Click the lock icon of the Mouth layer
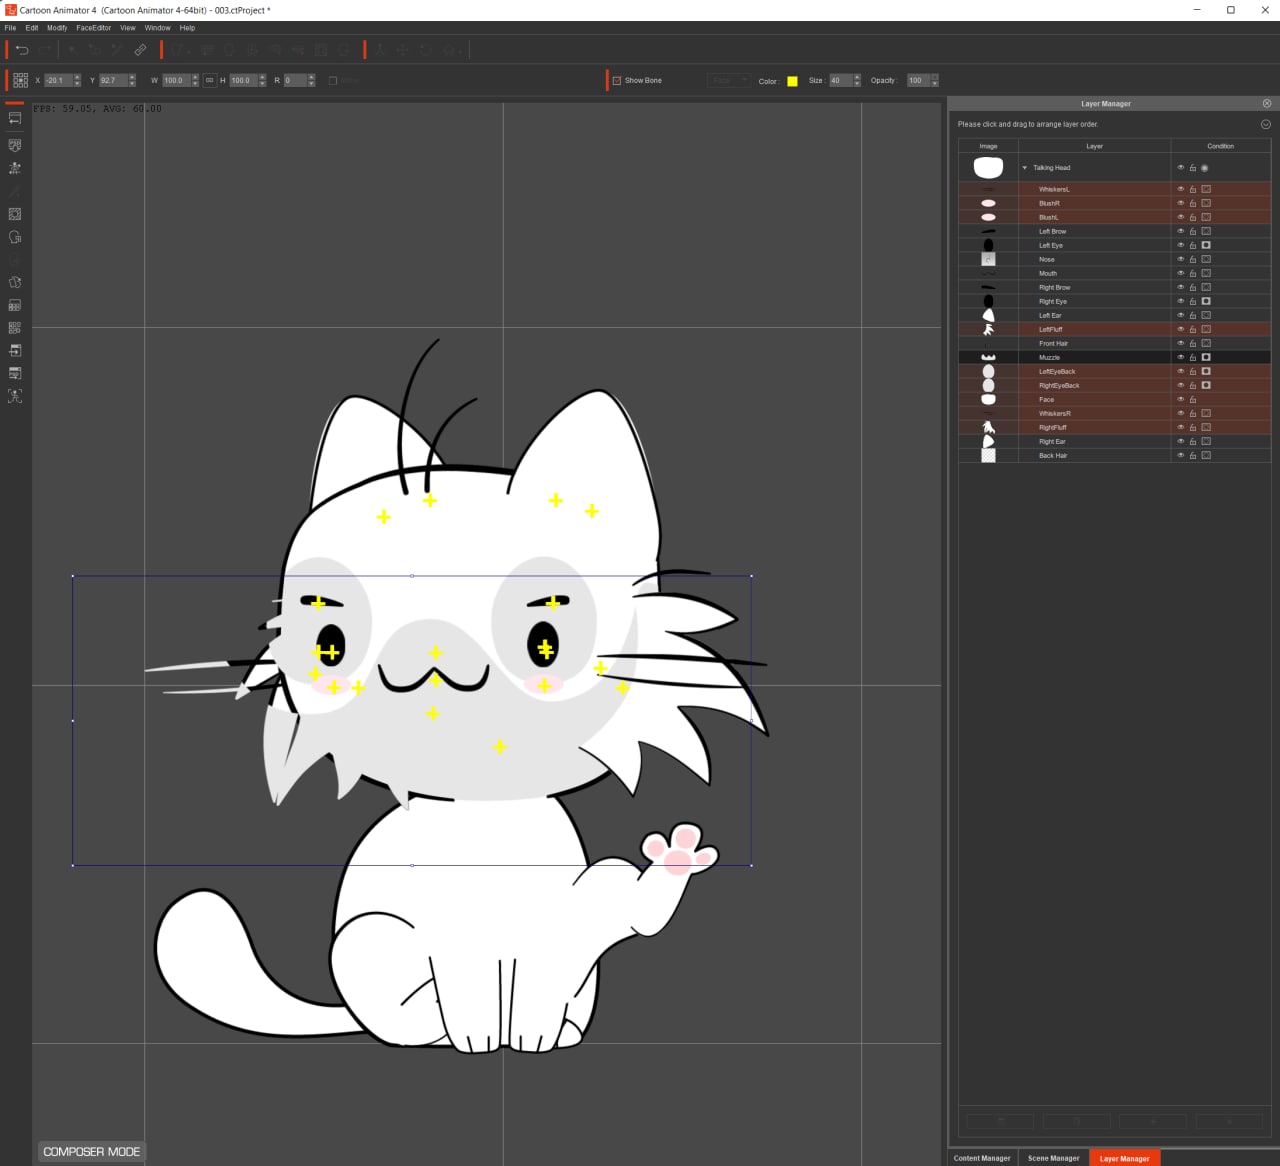The image size is (1280, 1166). (x=1193, y=273)
